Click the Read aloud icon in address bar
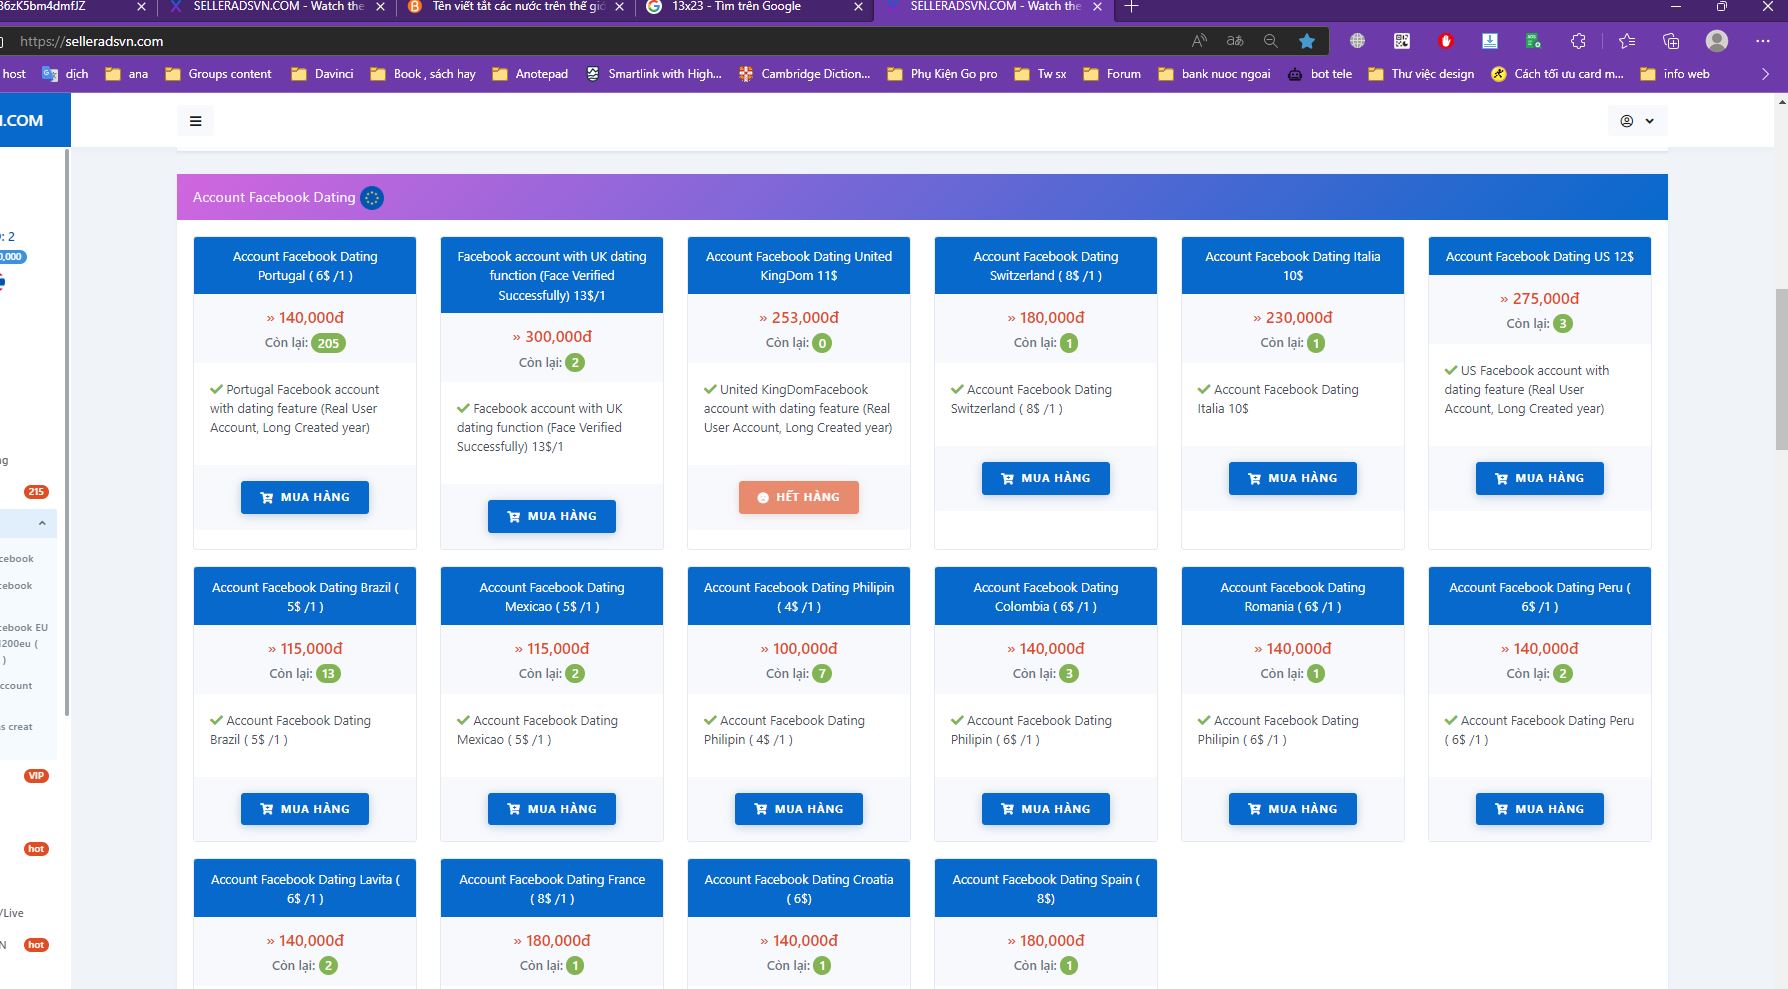This screenshot has height=989, width=1788. [x=1199, y=41]
